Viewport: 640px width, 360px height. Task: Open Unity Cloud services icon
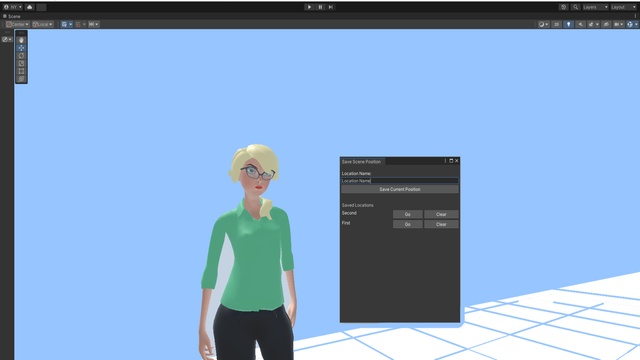pyautogui.click(x=29, y=7)
